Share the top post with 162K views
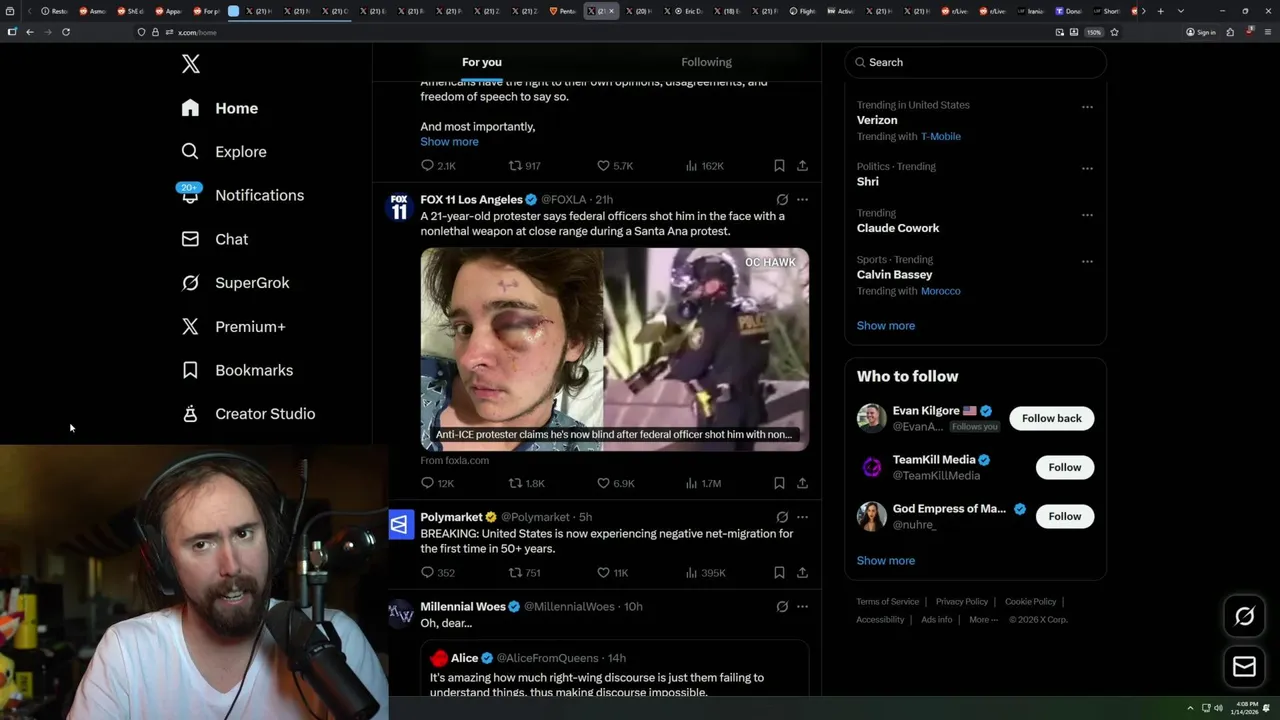 click(802, 166)
